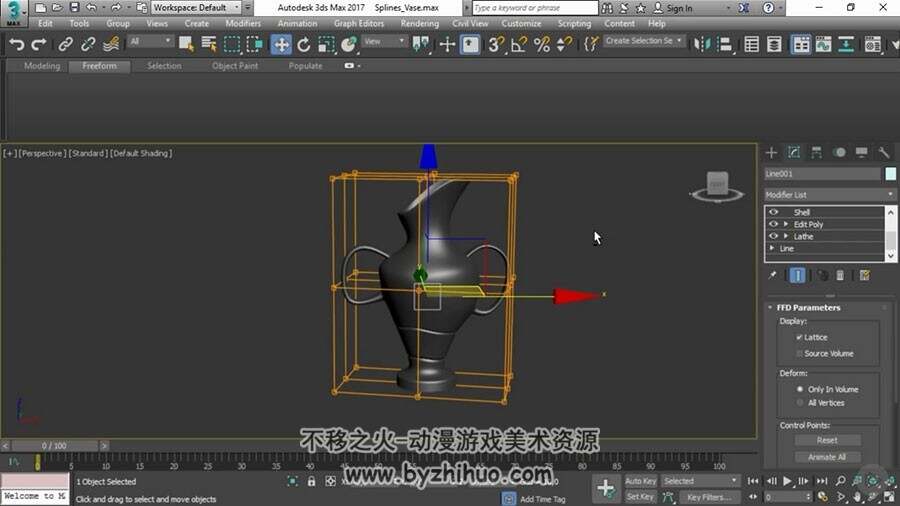The image size is (900, 506).
Task: Open the selection filter All dropdown
Action: click(x=150, y=41)
